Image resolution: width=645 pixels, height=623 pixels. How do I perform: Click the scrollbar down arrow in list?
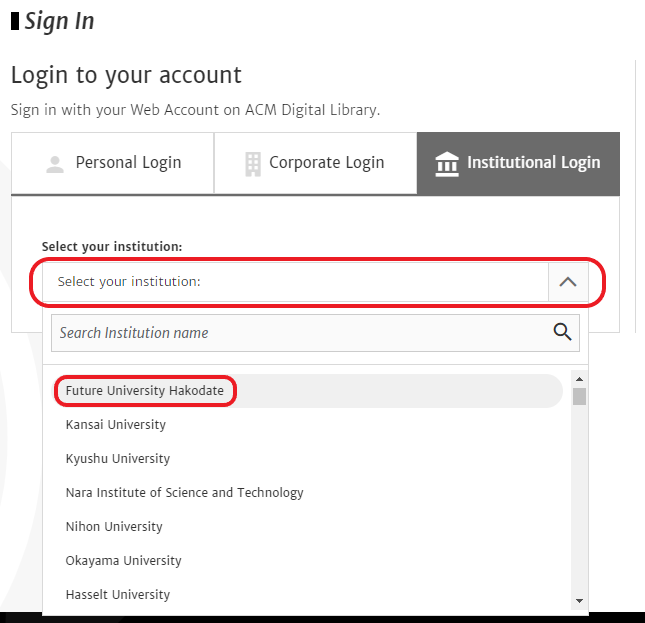pos(580,601)
